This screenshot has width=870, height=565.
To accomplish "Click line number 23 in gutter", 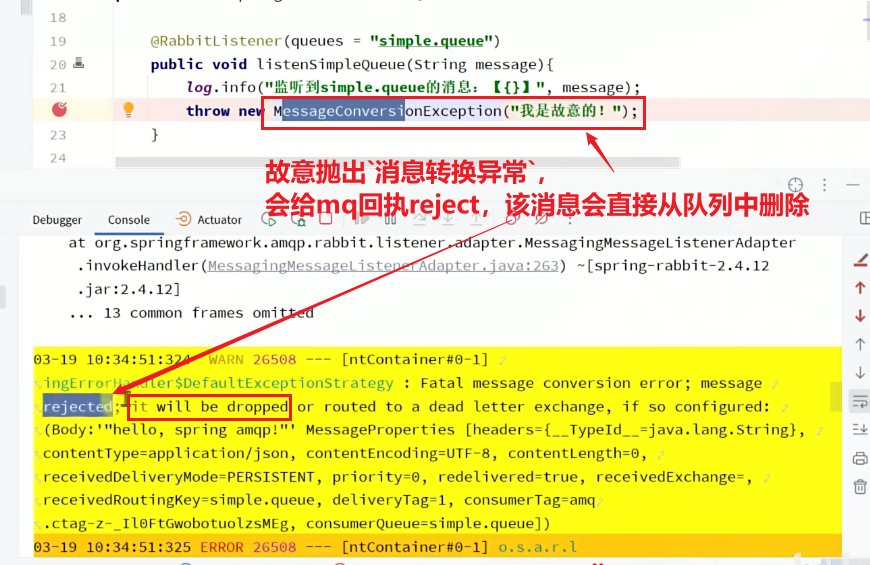I will [58, 135].
